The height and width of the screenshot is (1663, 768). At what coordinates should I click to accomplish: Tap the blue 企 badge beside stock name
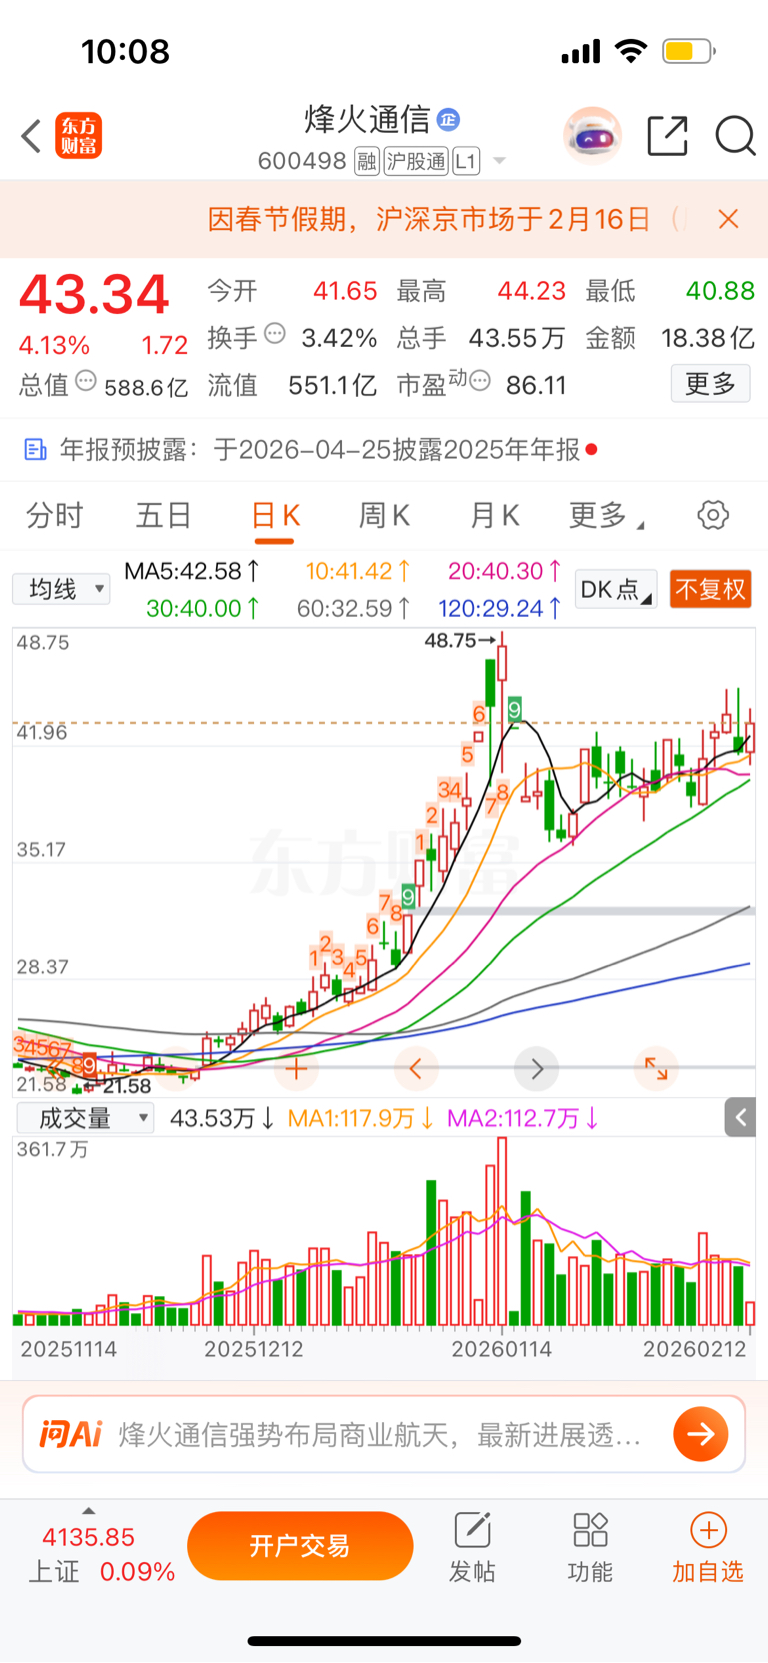pyautogui.click(x=448, y=120)
